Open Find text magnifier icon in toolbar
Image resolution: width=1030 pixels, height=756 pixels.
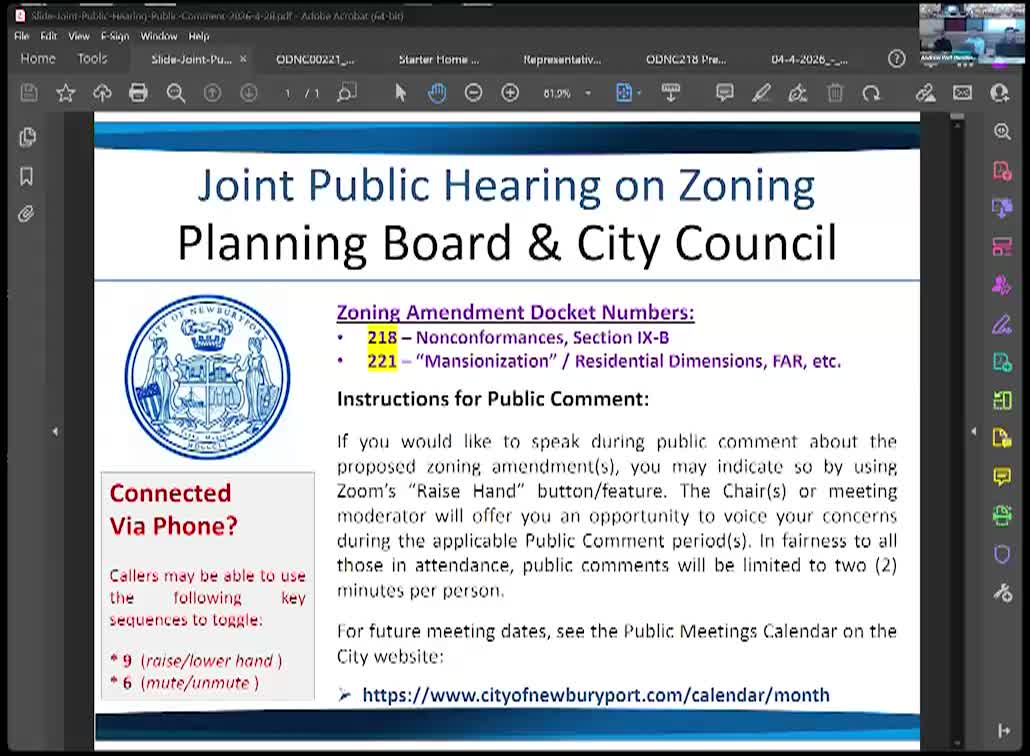(175, 93)
